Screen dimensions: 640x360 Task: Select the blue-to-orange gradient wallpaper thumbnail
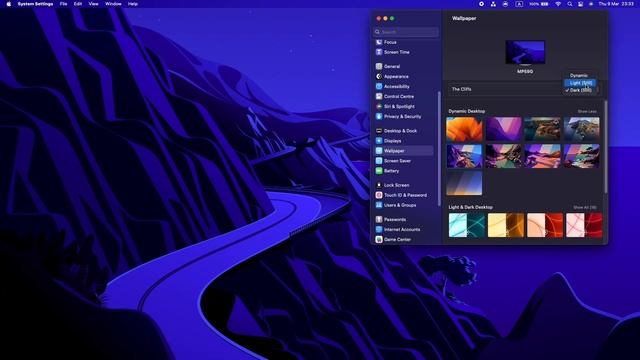pyautogui.click(x=464, y=183)
